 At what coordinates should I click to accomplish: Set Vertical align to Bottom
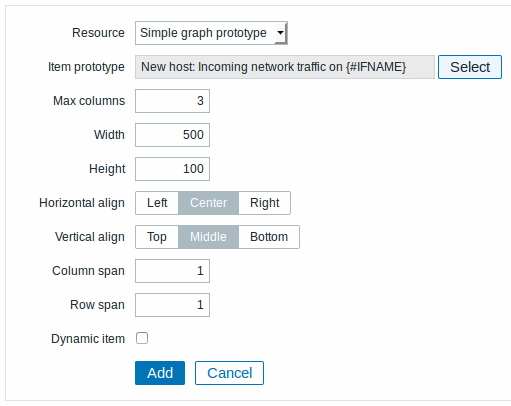(269, 237)
